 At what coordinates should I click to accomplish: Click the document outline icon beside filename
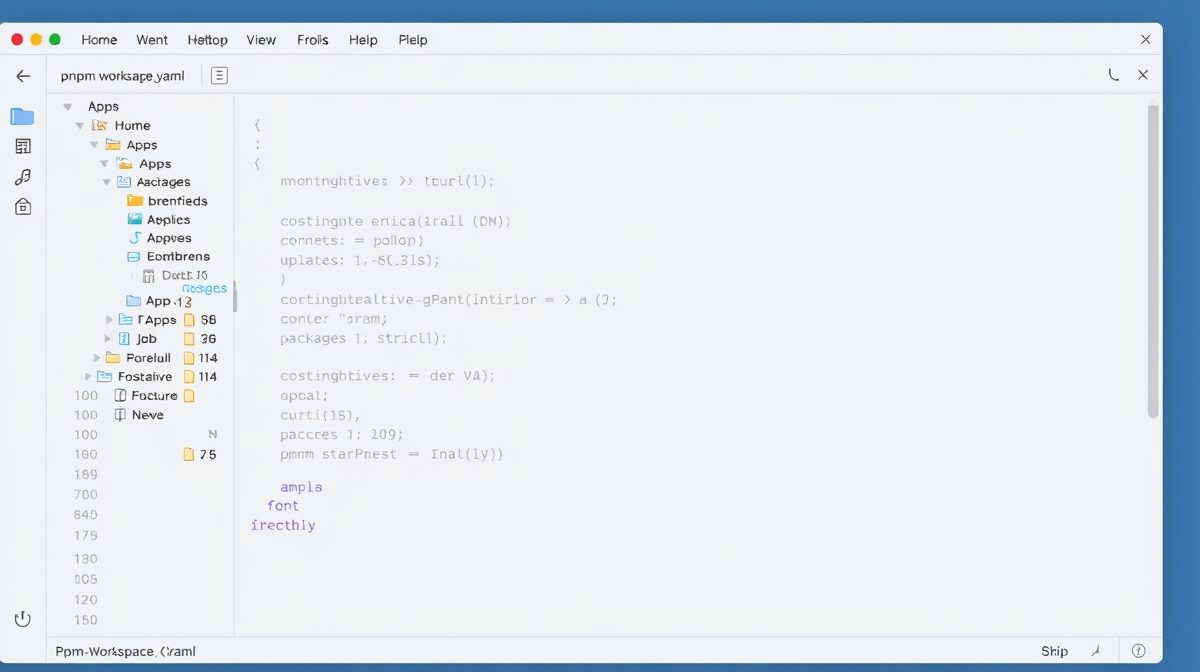(x=219, y=75)
